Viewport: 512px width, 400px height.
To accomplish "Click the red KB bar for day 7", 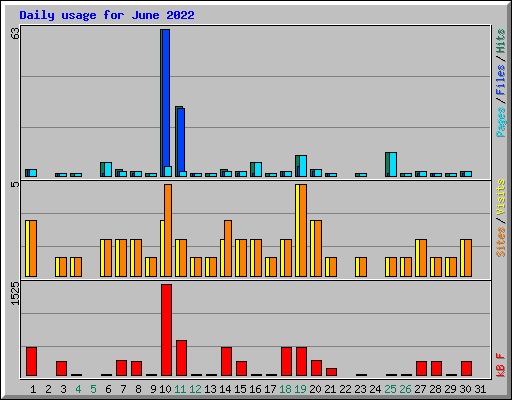I will (x=121, y=368).
